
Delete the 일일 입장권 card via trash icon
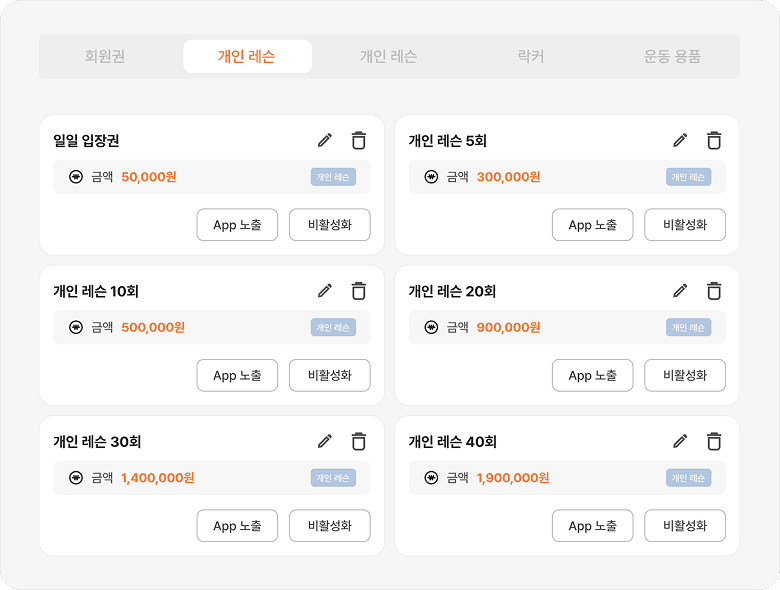click(359, 140)
